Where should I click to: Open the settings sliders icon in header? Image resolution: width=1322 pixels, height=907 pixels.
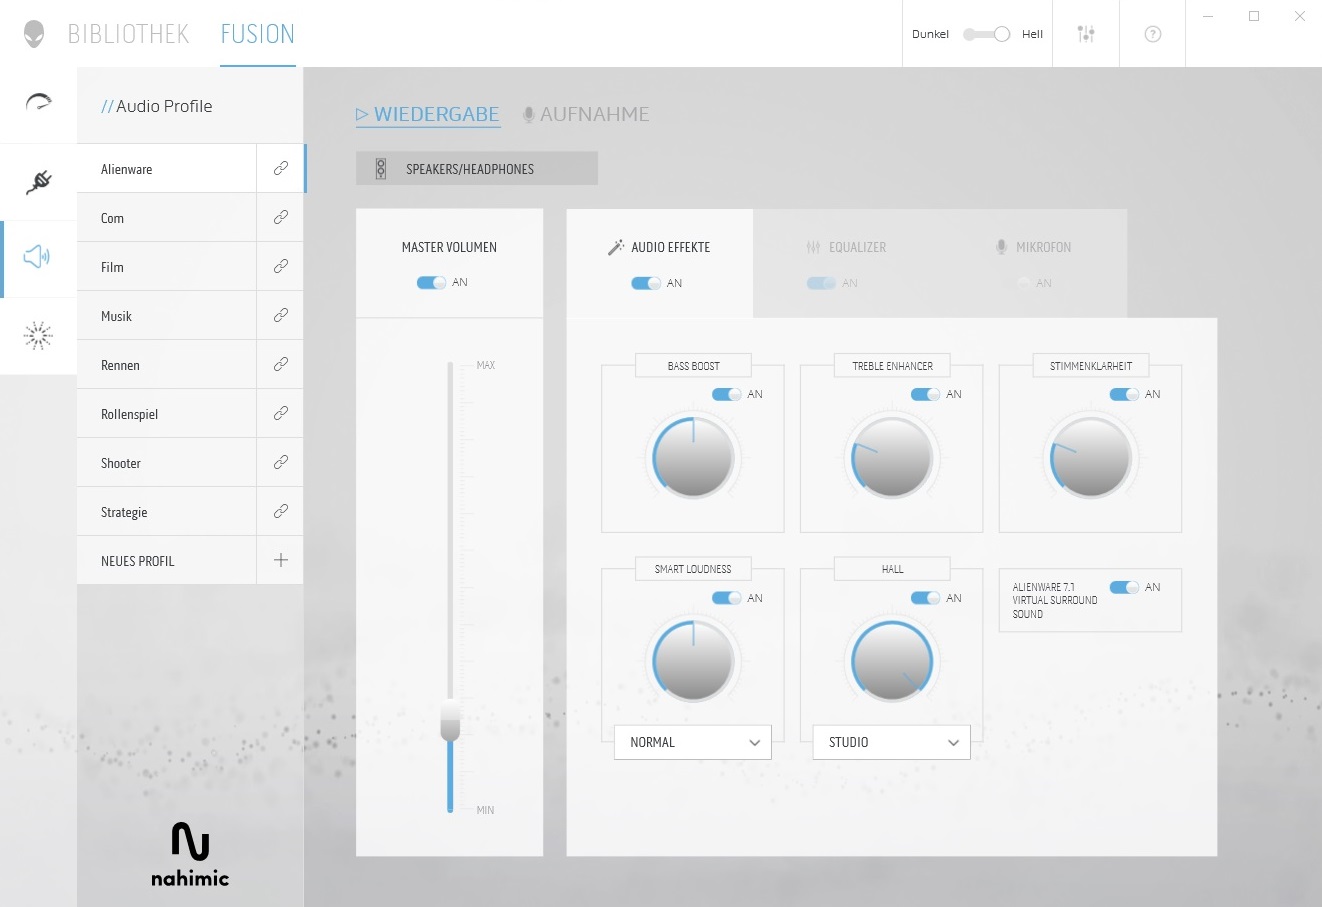(x=1086, y=34)
